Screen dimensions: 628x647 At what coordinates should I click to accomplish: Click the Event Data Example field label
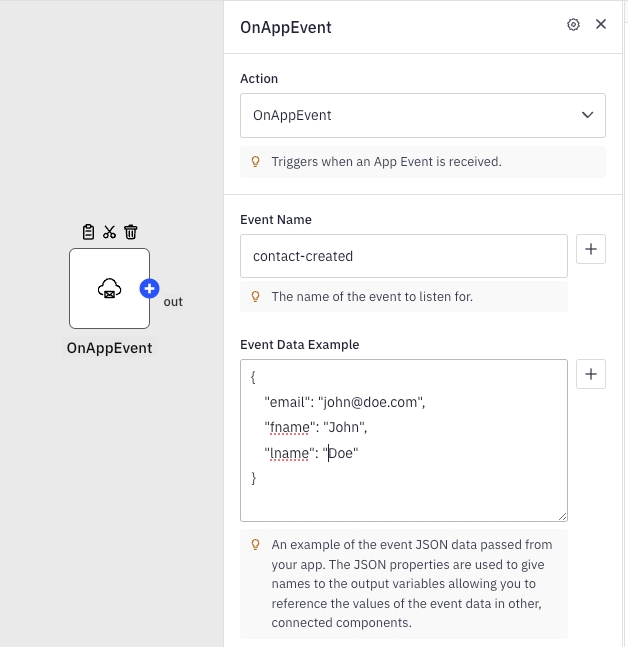(299, 344)
